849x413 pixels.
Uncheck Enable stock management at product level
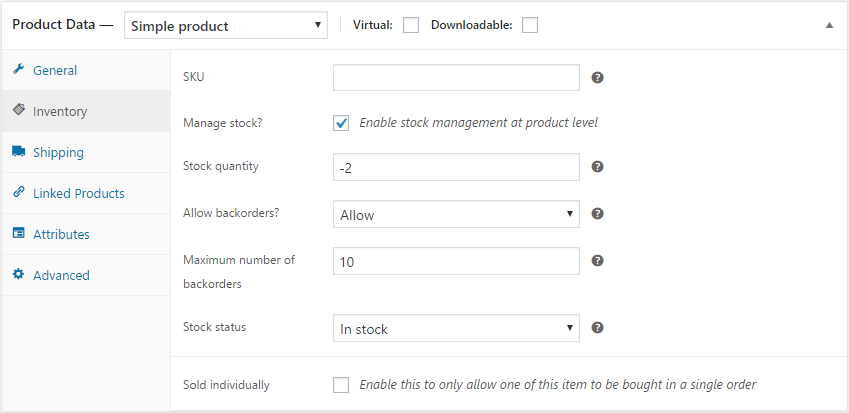point(341,123)
